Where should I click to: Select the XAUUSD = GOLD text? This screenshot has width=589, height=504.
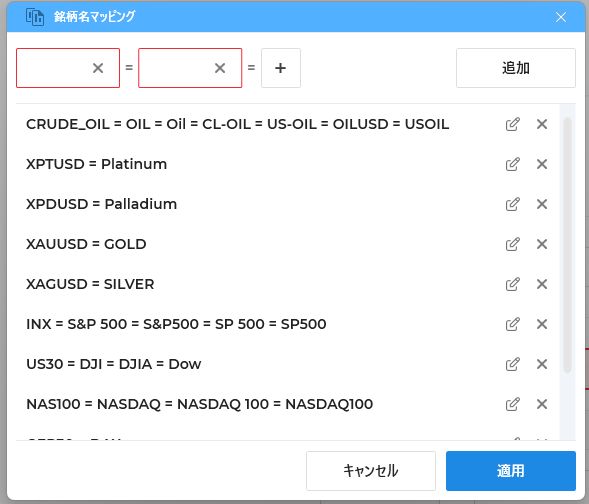coord(86,244)
